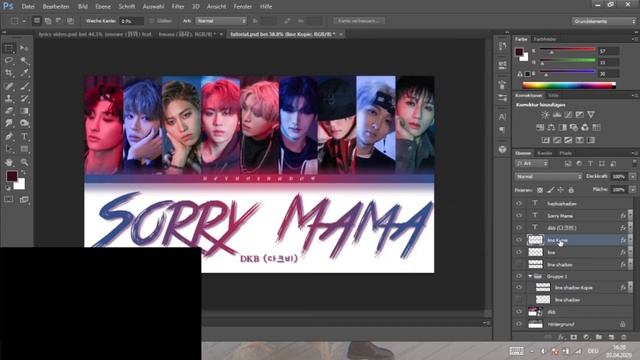This screenshot has height=360, width=640.
Task: Open the tool preset picker arrow
Action: click(24, 21)
